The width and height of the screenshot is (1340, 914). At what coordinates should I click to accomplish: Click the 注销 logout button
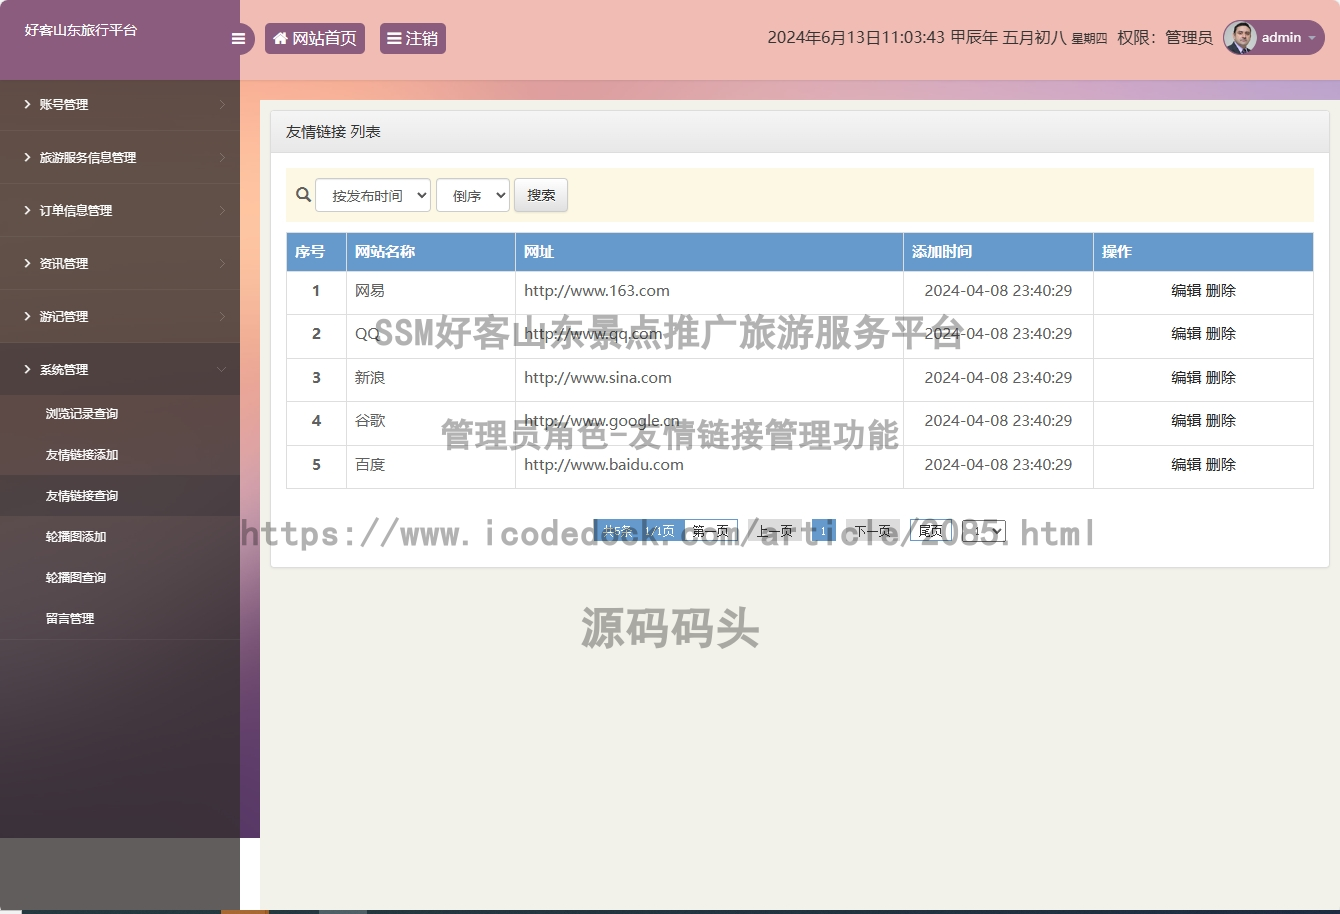[413, 39]
